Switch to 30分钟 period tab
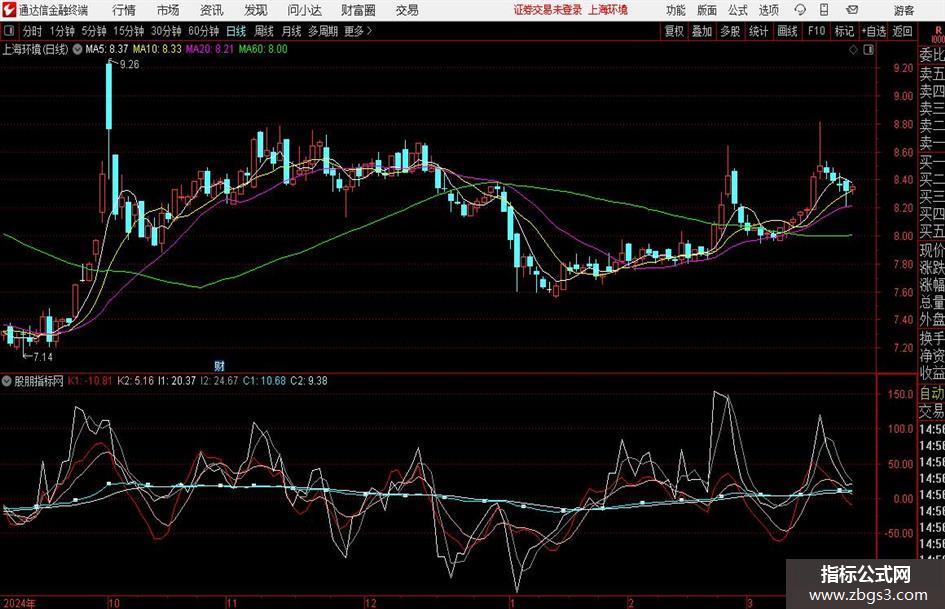The height and width of the screenshot is (609, 945). (166, 31)
